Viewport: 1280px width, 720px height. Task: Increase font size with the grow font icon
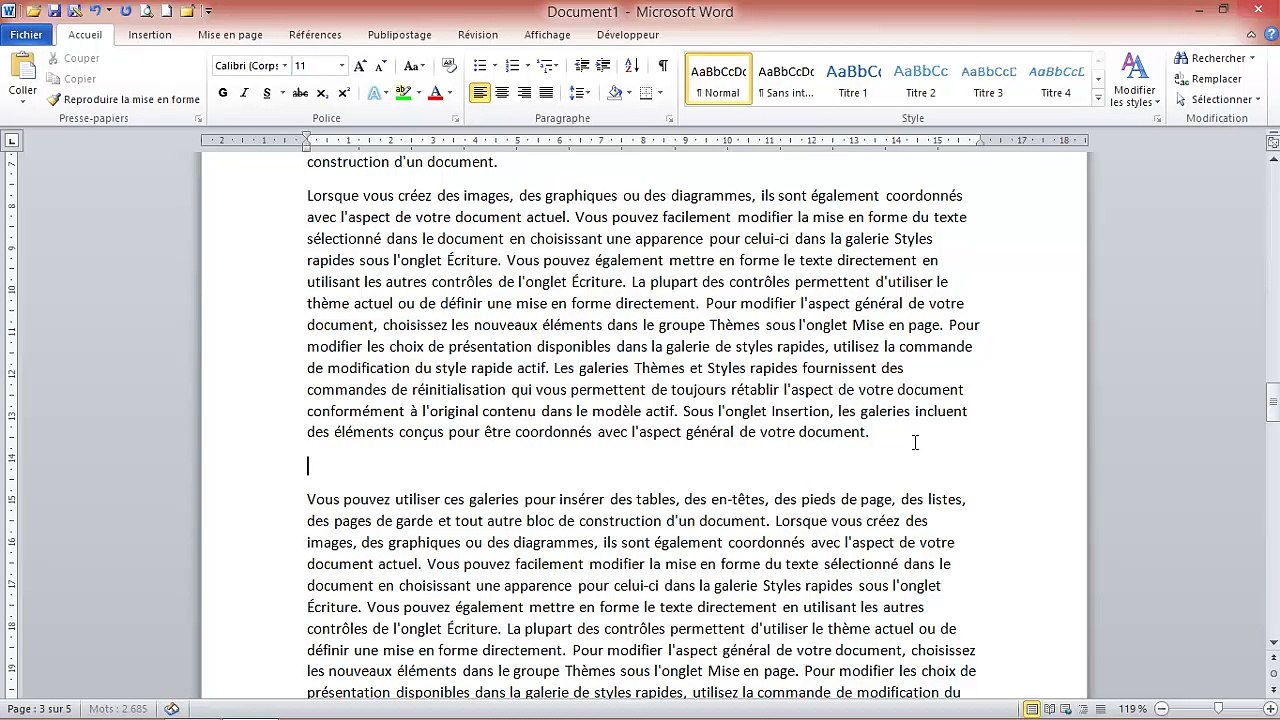[x=360, y=66]
